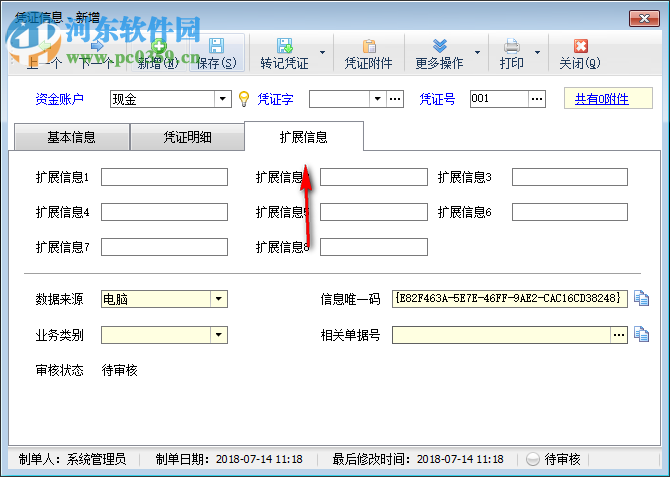670x477 pixels.
Task: Click the 保存(S) save toolbar icon
Action: (x=216, y=46)
